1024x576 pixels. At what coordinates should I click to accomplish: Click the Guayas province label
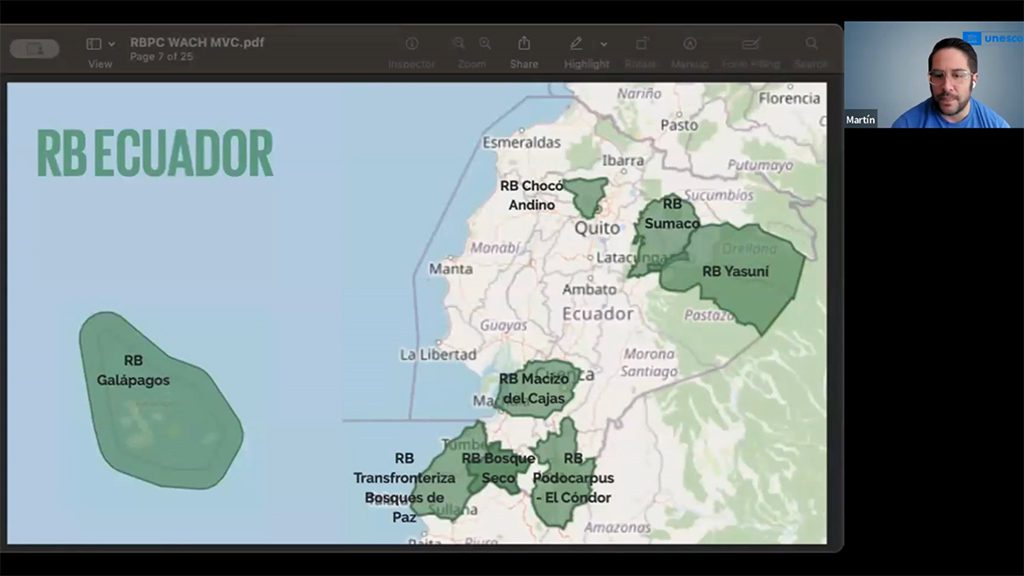504,325
